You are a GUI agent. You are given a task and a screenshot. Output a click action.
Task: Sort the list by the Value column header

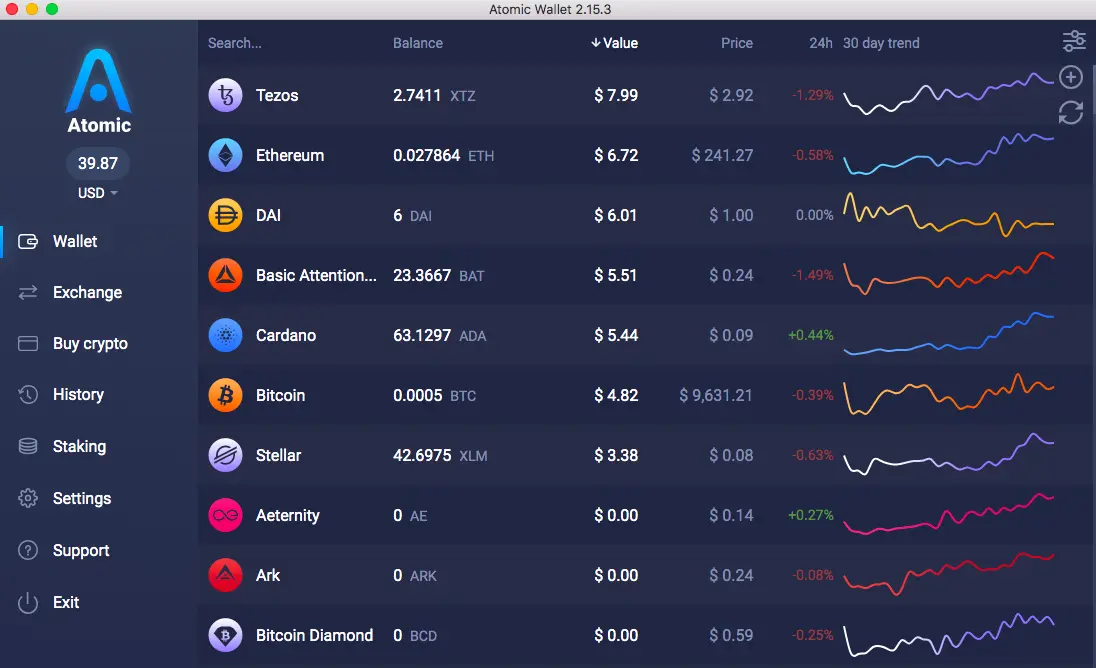[x=614, y=43]
